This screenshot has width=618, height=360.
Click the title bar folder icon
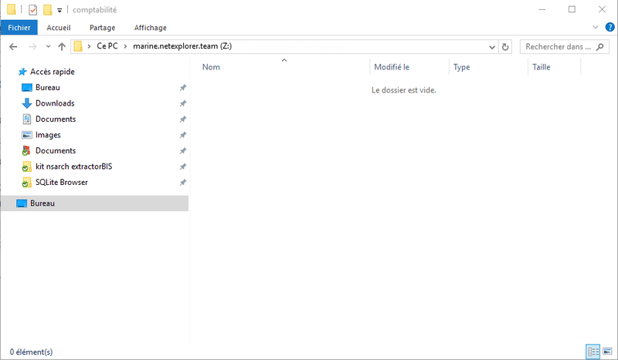point(11,9)
